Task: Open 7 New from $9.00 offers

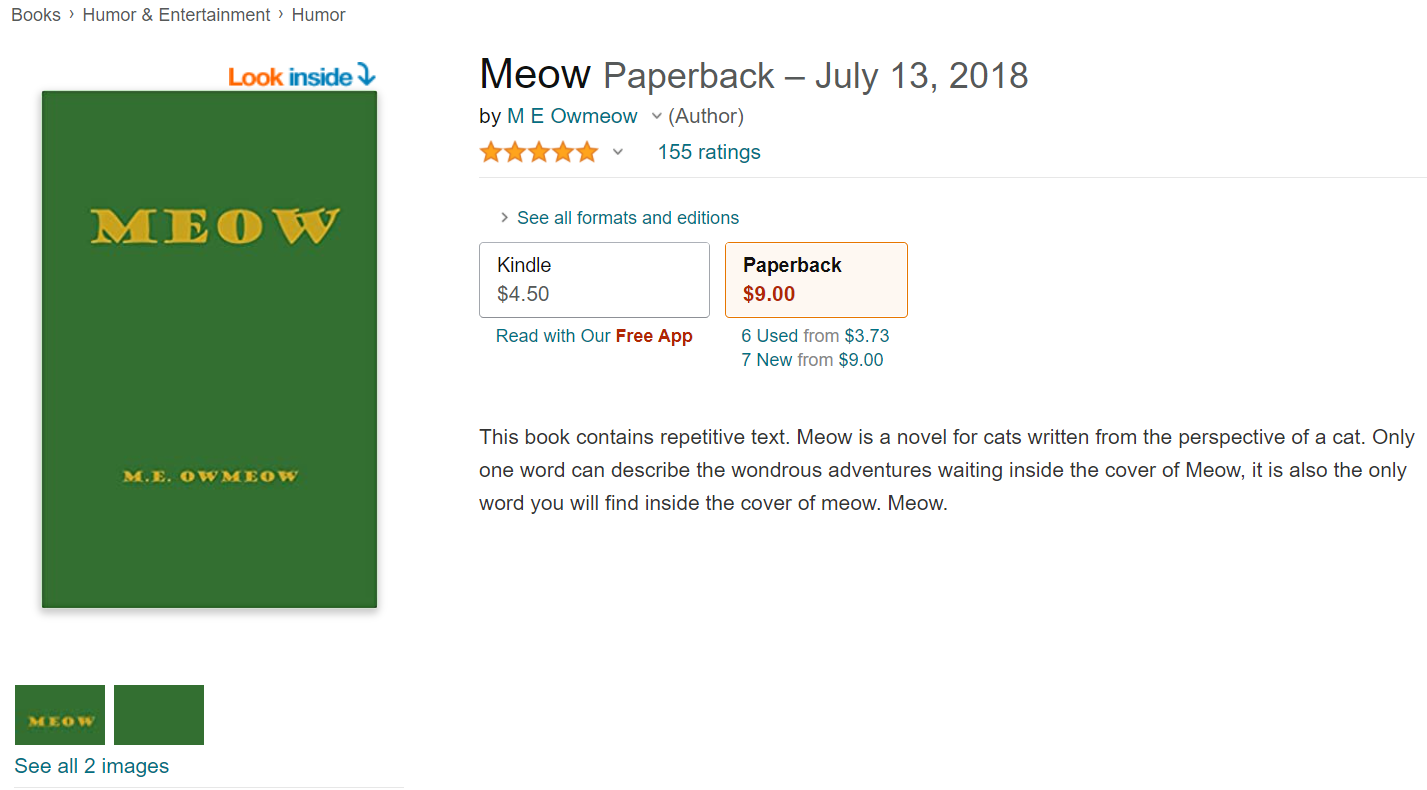Action: point(812,359)
